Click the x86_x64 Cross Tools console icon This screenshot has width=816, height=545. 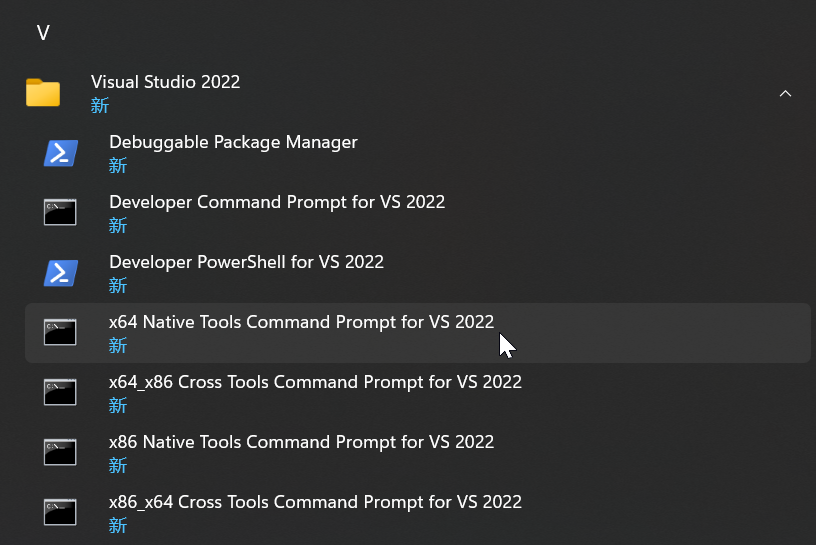pyautogui.click(x=60, y=512)
